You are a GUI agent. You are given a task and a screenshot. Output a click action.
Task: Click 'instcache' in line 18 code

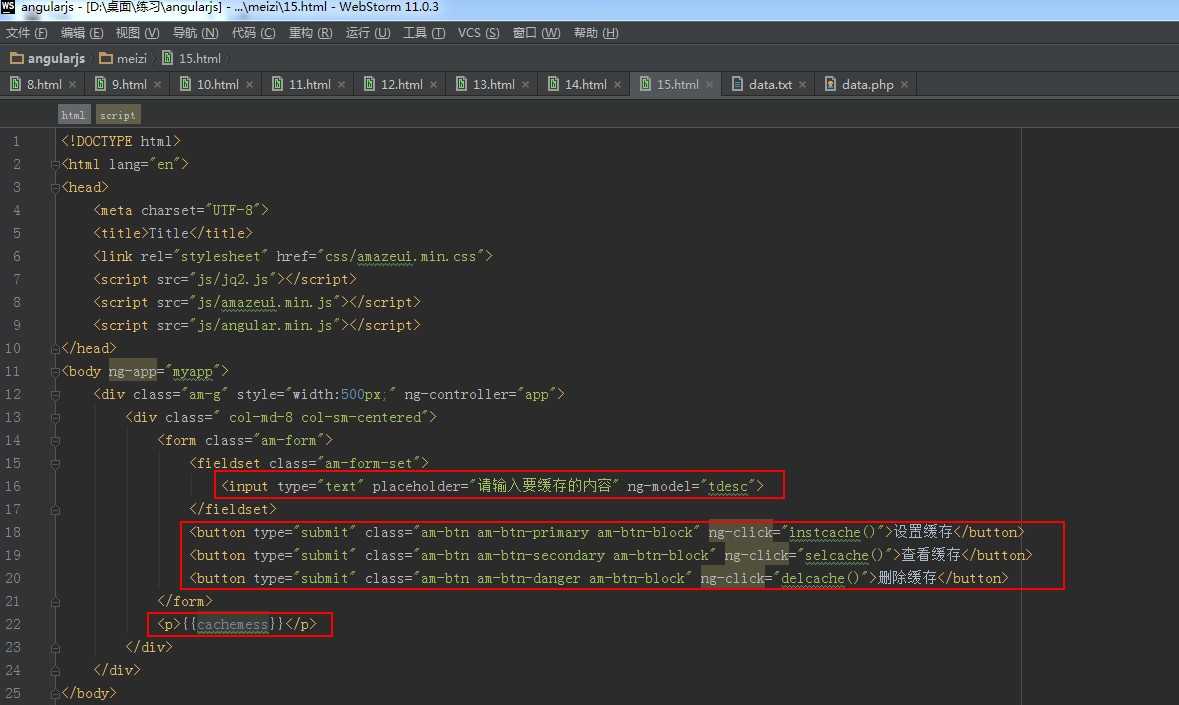(824, 532)
